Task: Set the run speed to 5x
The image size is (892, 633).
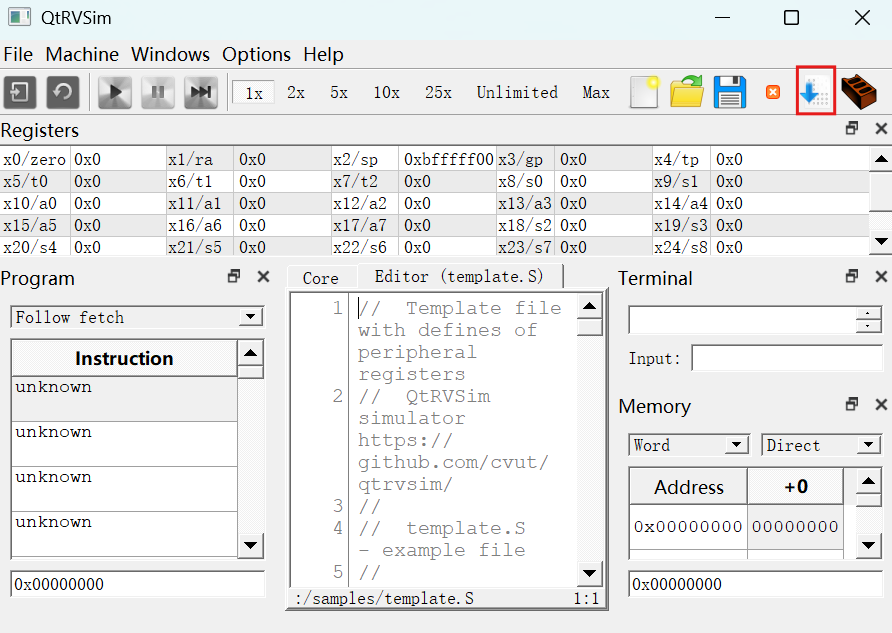Action: [339, 93]
